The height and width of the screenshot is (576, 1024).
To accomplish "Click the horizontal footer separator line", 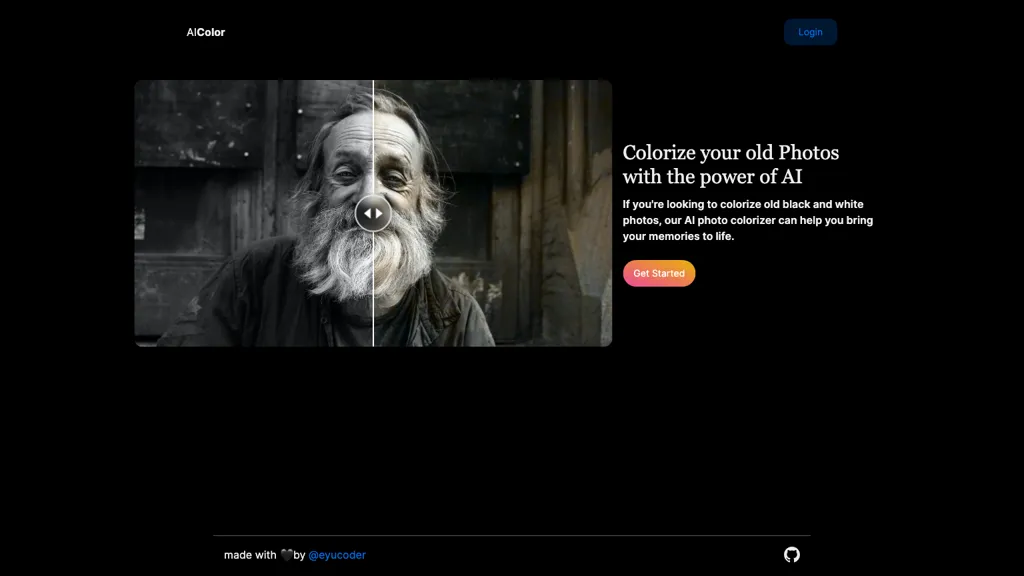I will pos(512,536).
